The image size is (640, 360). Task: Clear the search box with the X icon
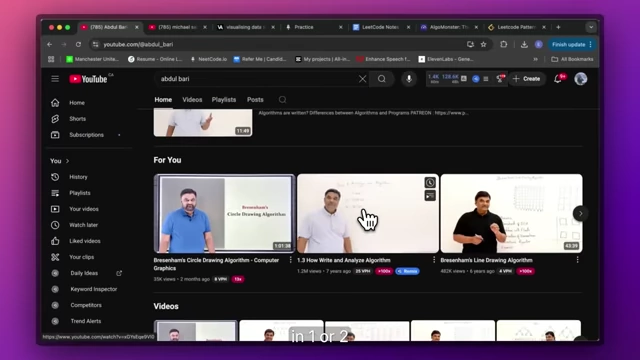tap(362, 79)
